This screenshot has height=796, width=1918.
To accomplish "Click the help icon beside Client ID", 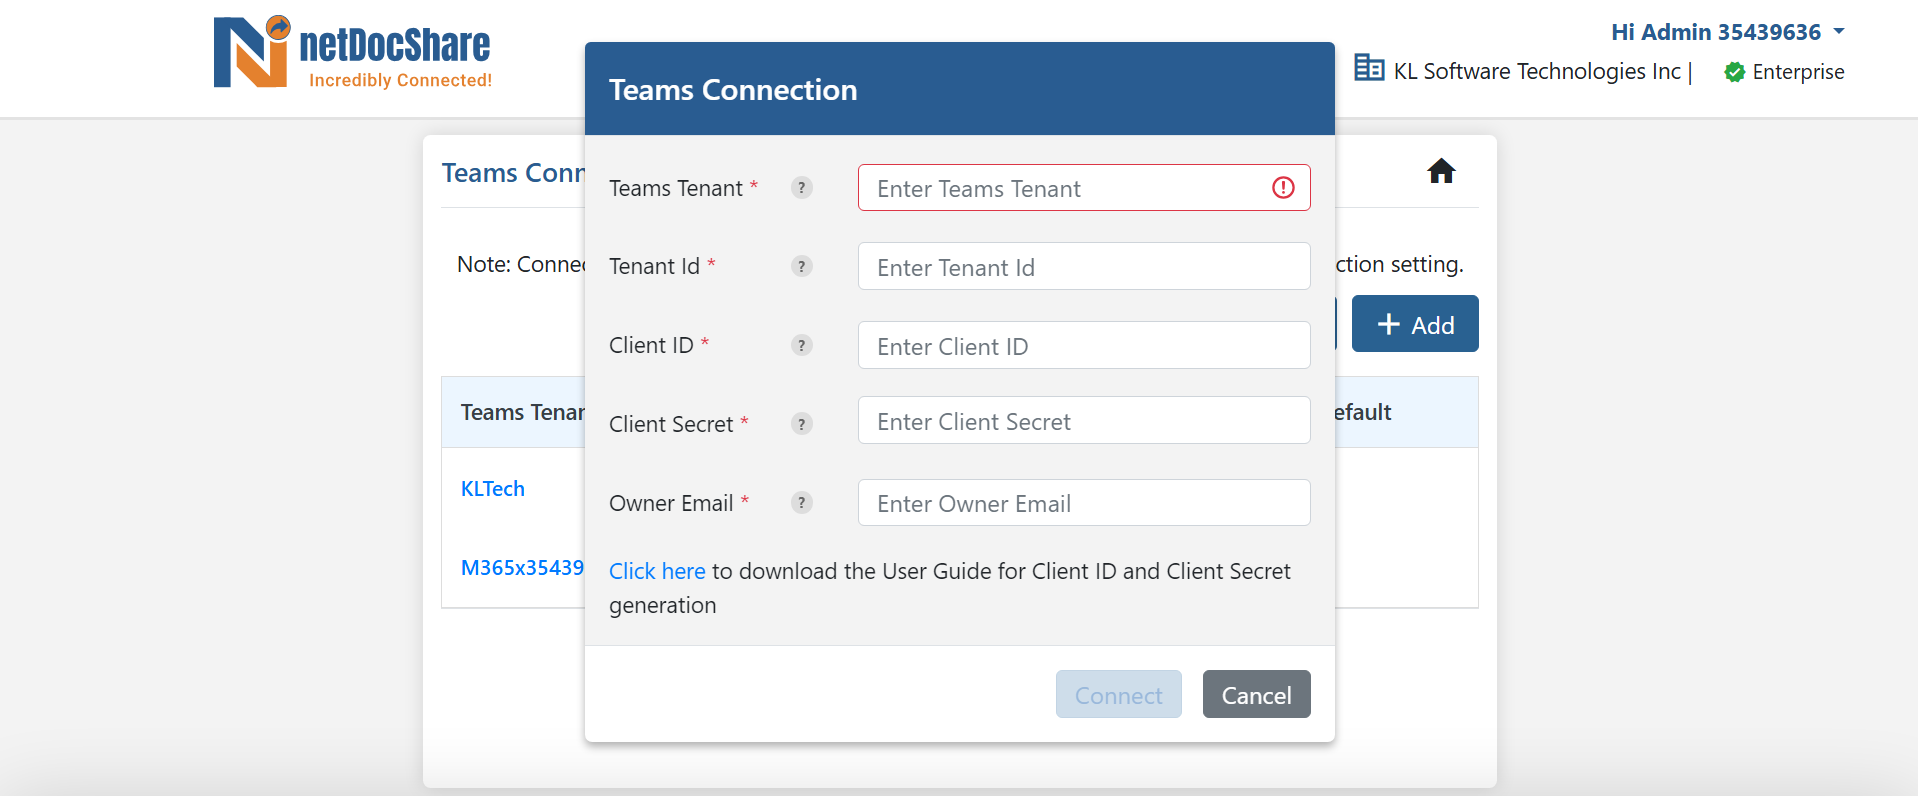I will tap(801, 345).
